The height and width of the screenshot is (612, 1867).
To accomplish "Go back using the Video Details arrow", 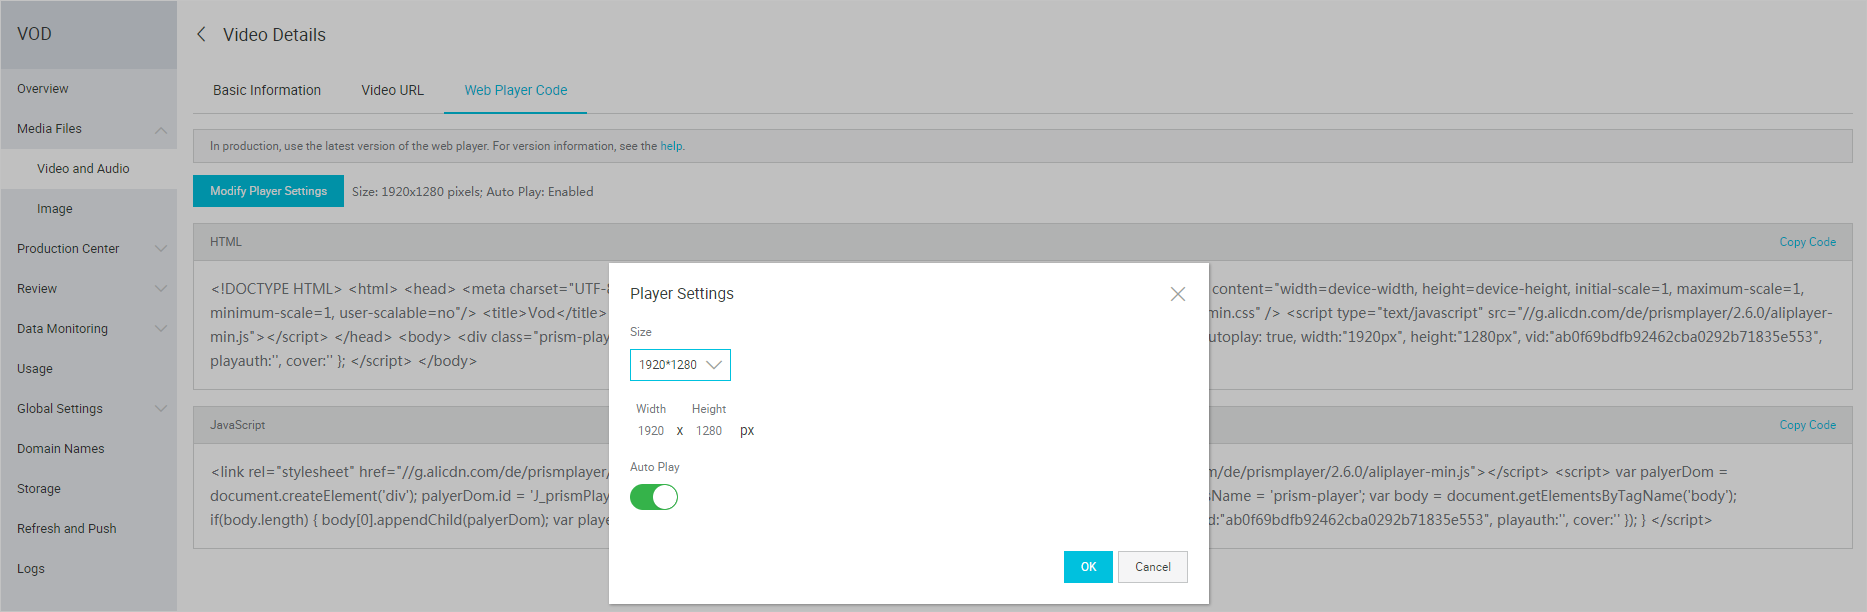I will (x=201, y=34).
